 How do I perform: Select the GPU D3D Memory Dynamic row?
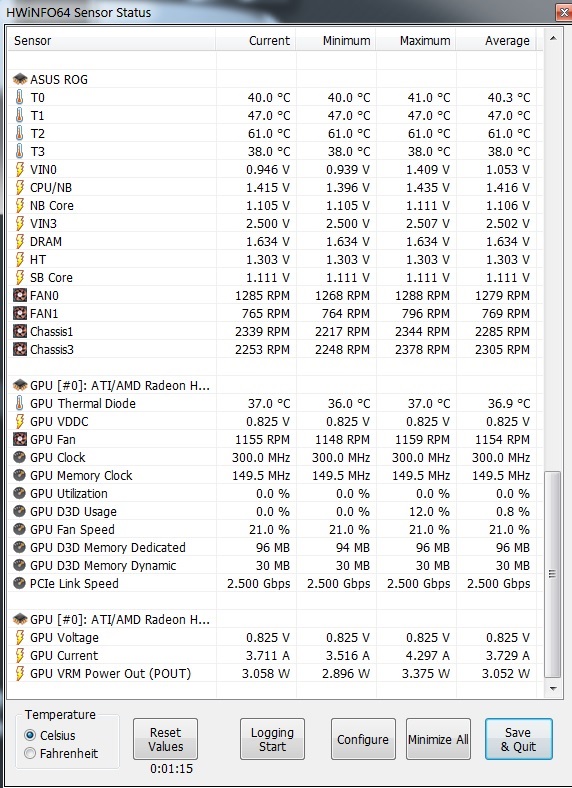pyautogui.click(x=272, y=566)
